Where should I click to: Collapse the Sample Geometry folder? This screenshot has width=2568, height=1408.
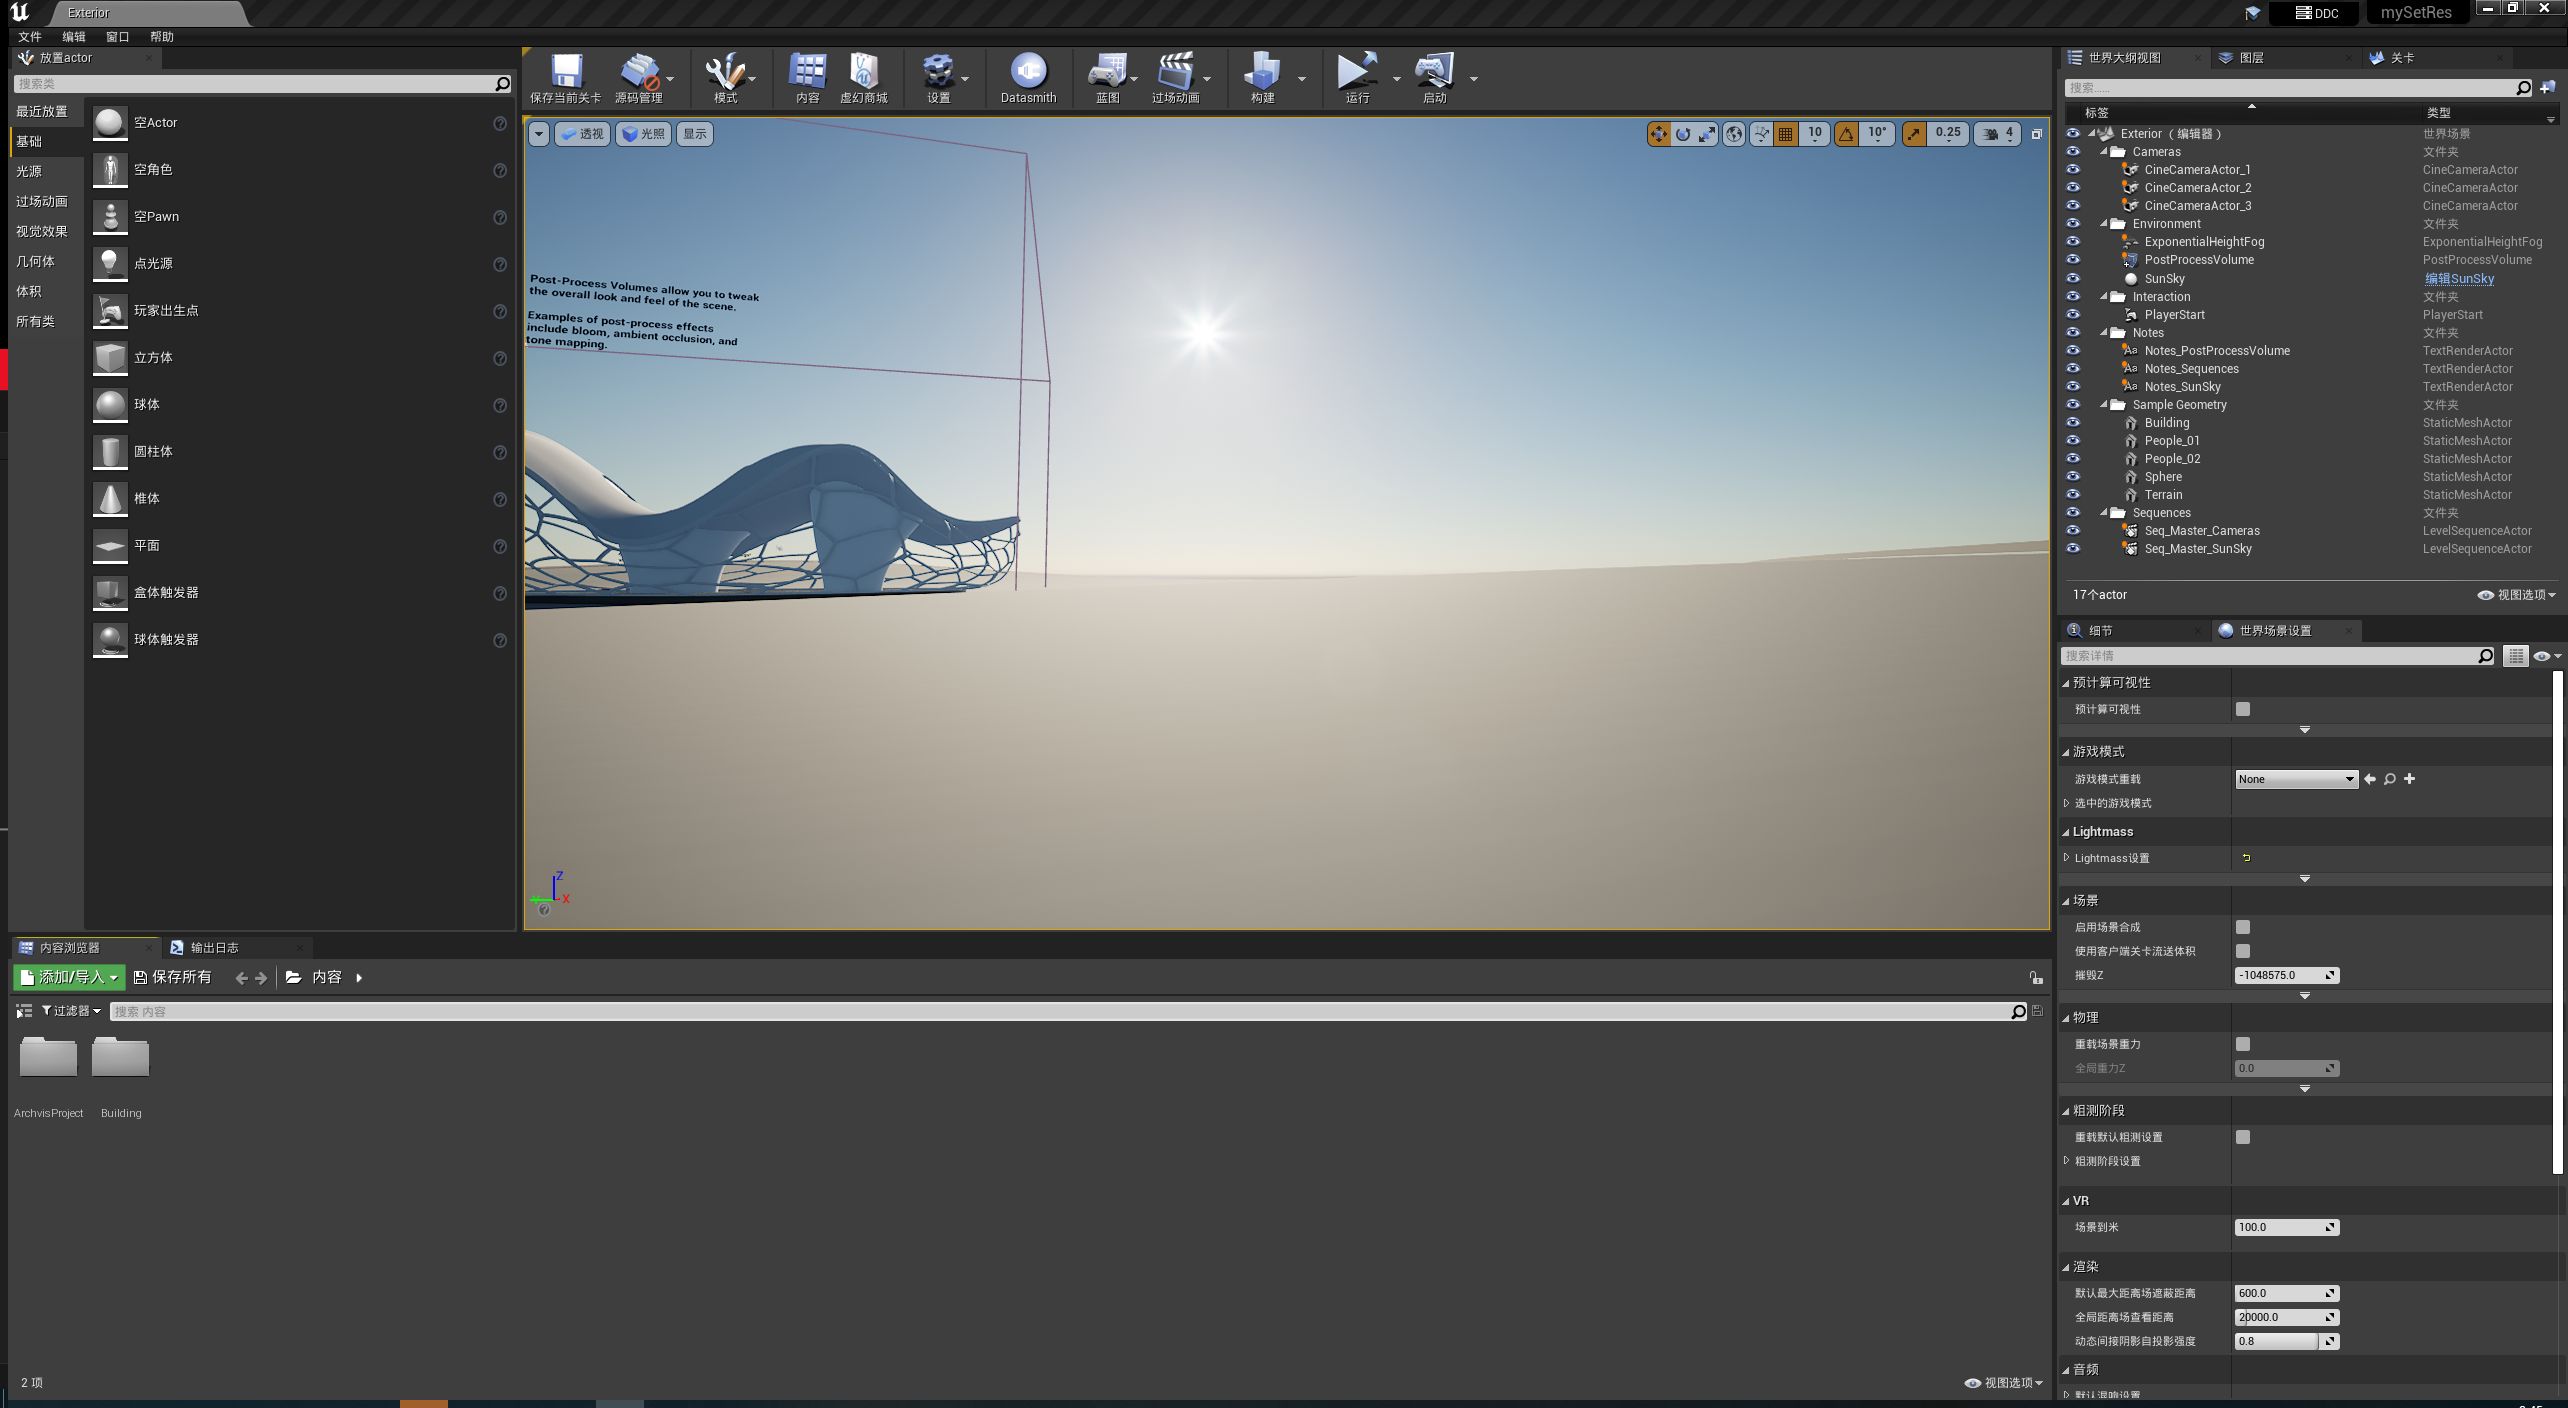[2104, 405]
